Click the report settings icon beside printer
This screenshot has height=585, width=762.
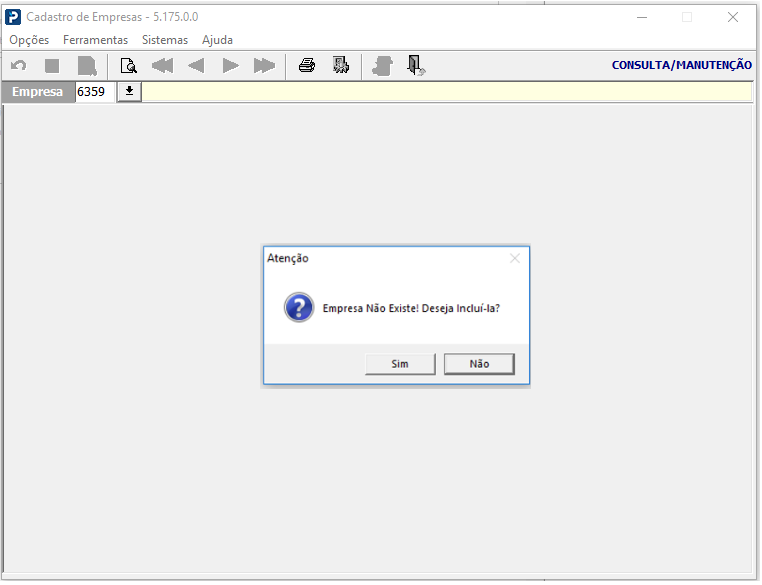pyautogui.click(x=341, y=65)
